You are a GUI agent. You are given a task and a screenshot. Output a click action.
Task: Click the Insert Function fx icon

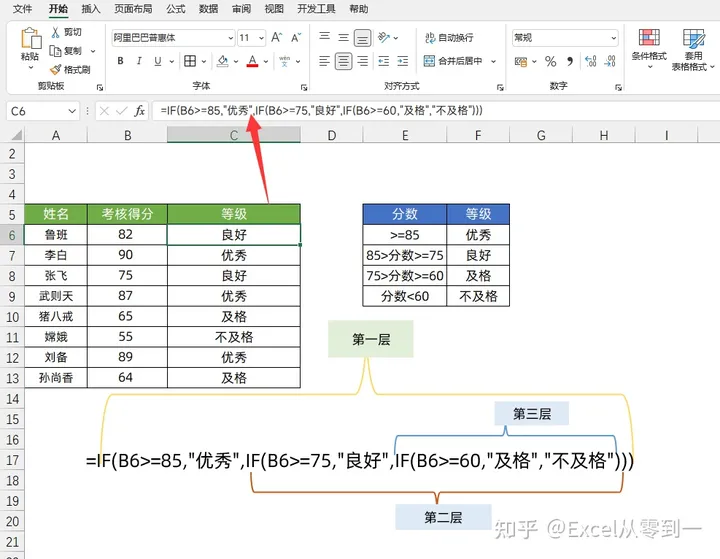click(140, 111)
